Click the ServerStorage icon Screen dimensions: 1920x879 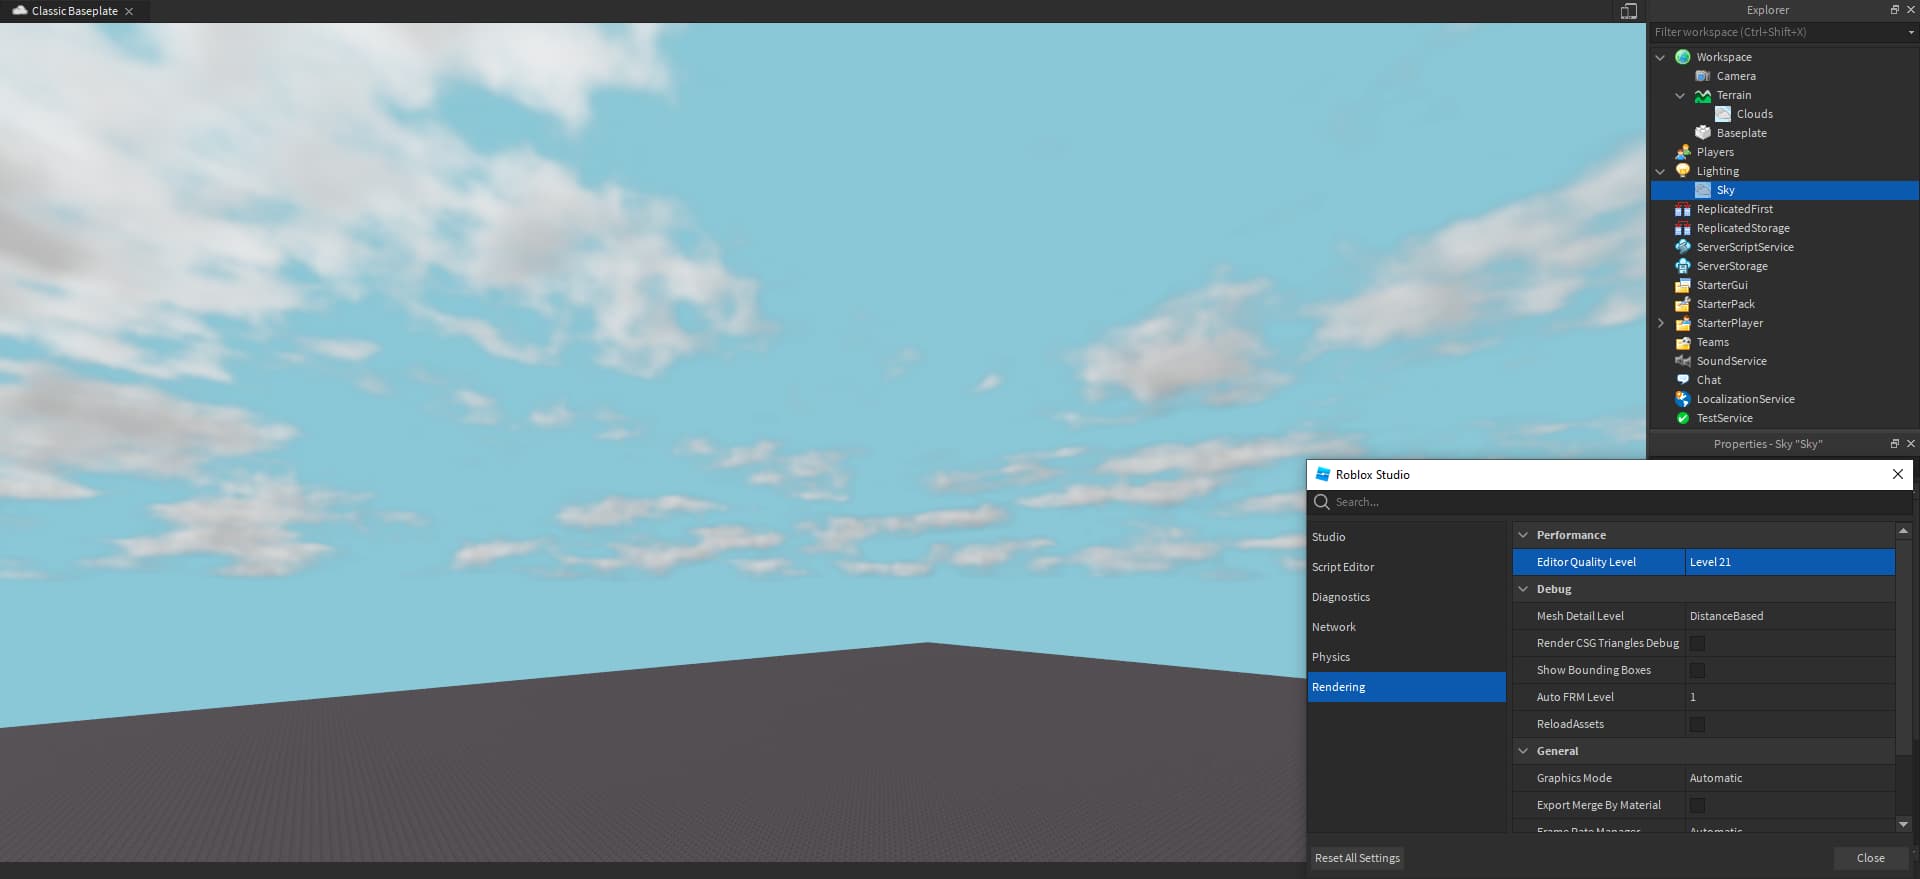1683,266
